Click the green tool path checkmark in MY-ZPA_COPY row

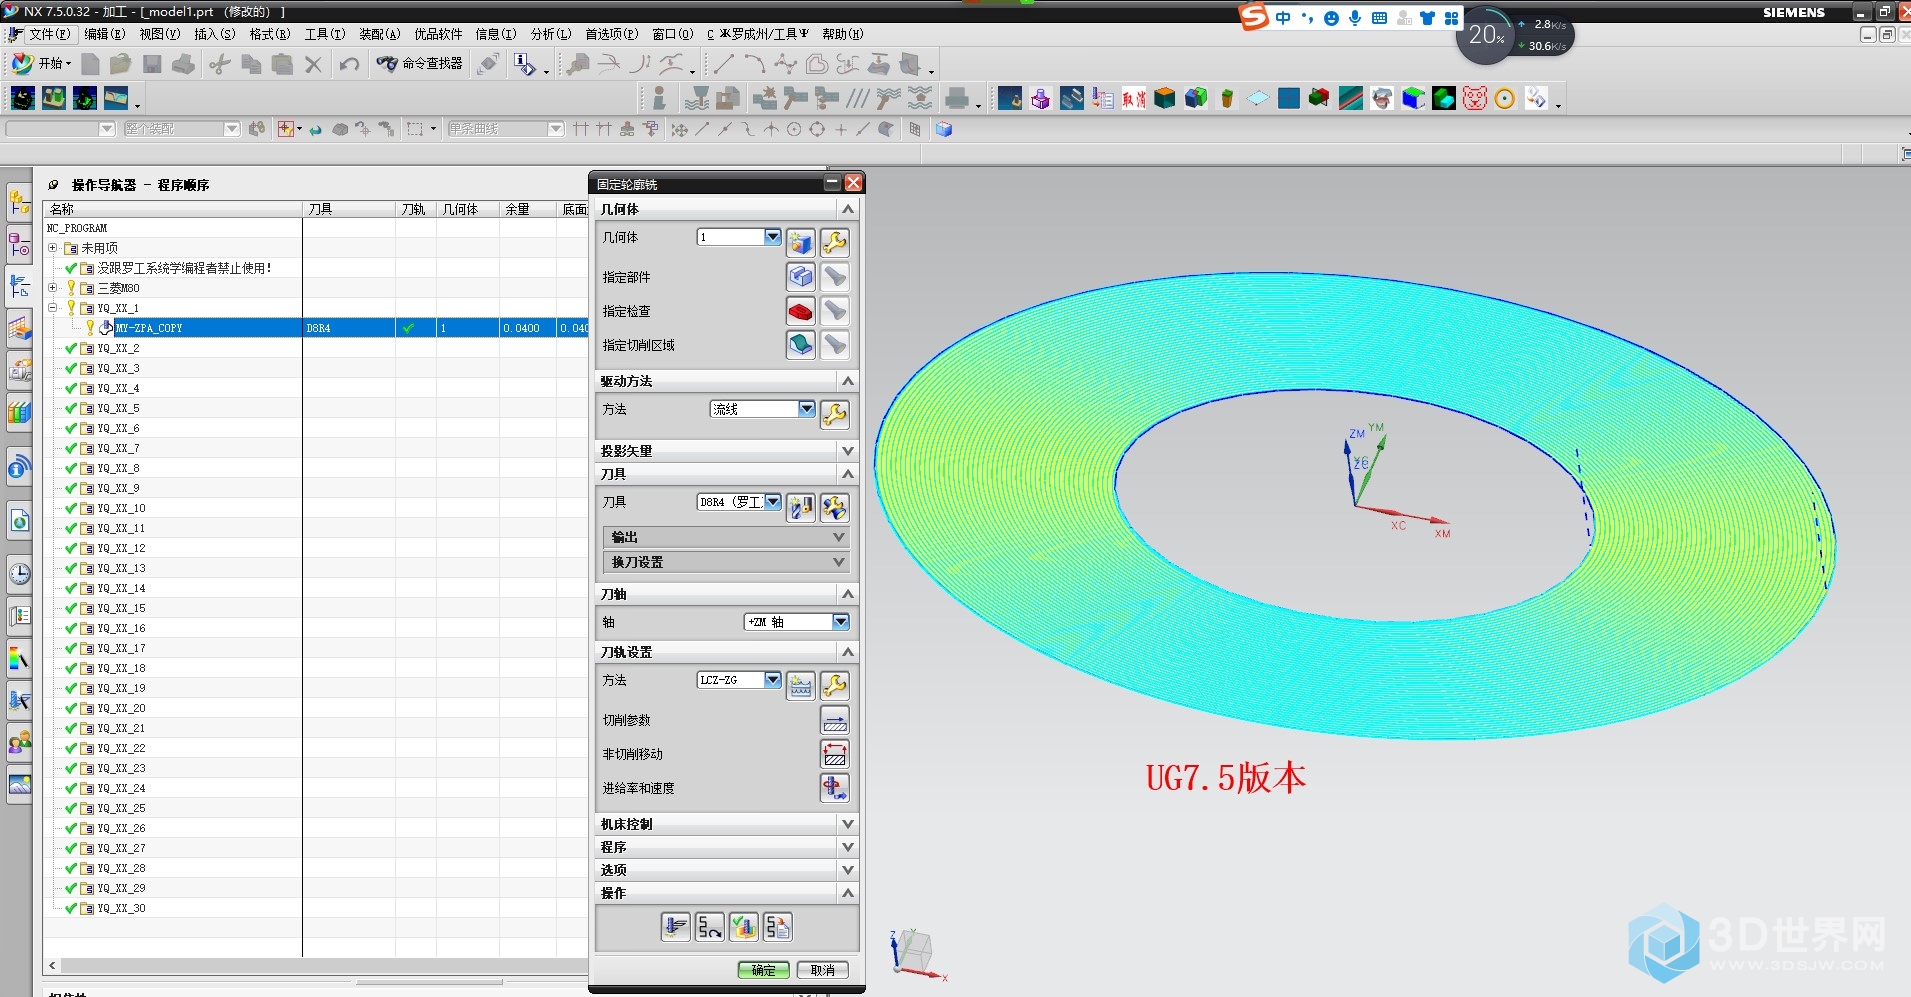(408, 328)
